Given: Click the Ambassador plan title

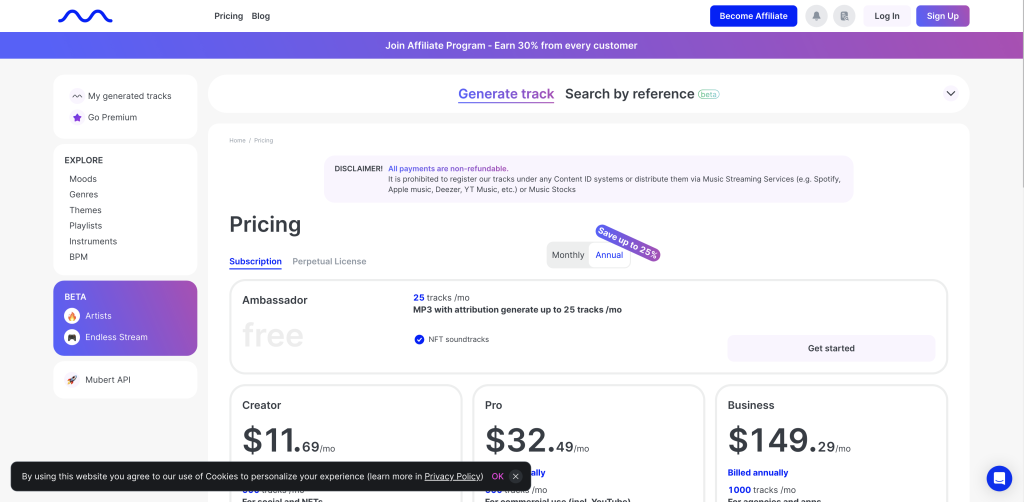Looking at the screenshot, I should 274,300.
